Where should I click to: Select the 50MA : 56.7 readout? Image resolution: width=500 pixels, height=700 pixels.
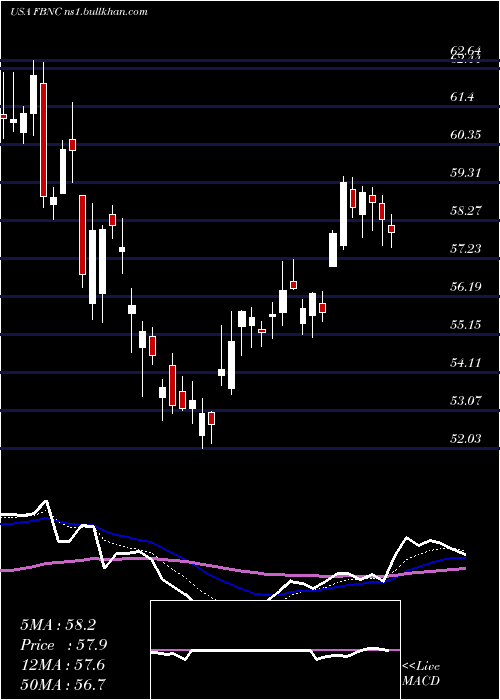click(63, 684)
